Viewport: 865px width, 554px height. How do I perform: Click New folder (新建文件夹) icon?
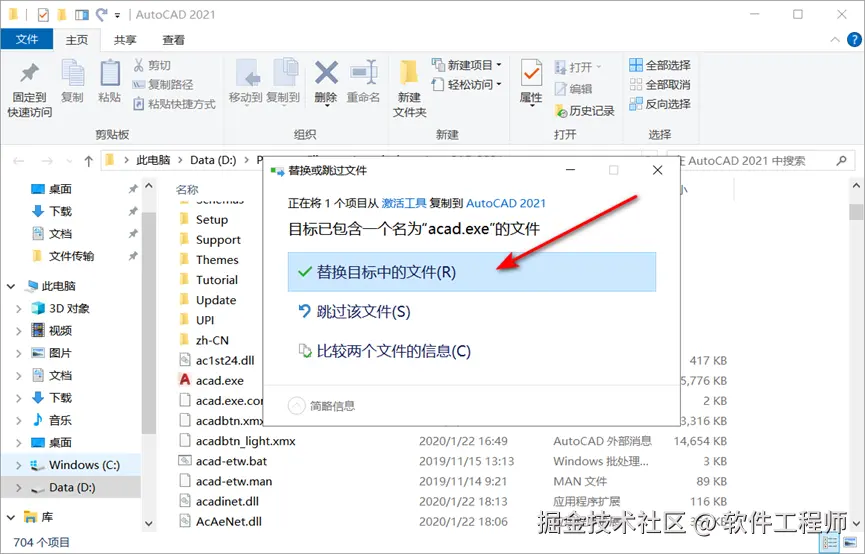(x=409, y=88)
